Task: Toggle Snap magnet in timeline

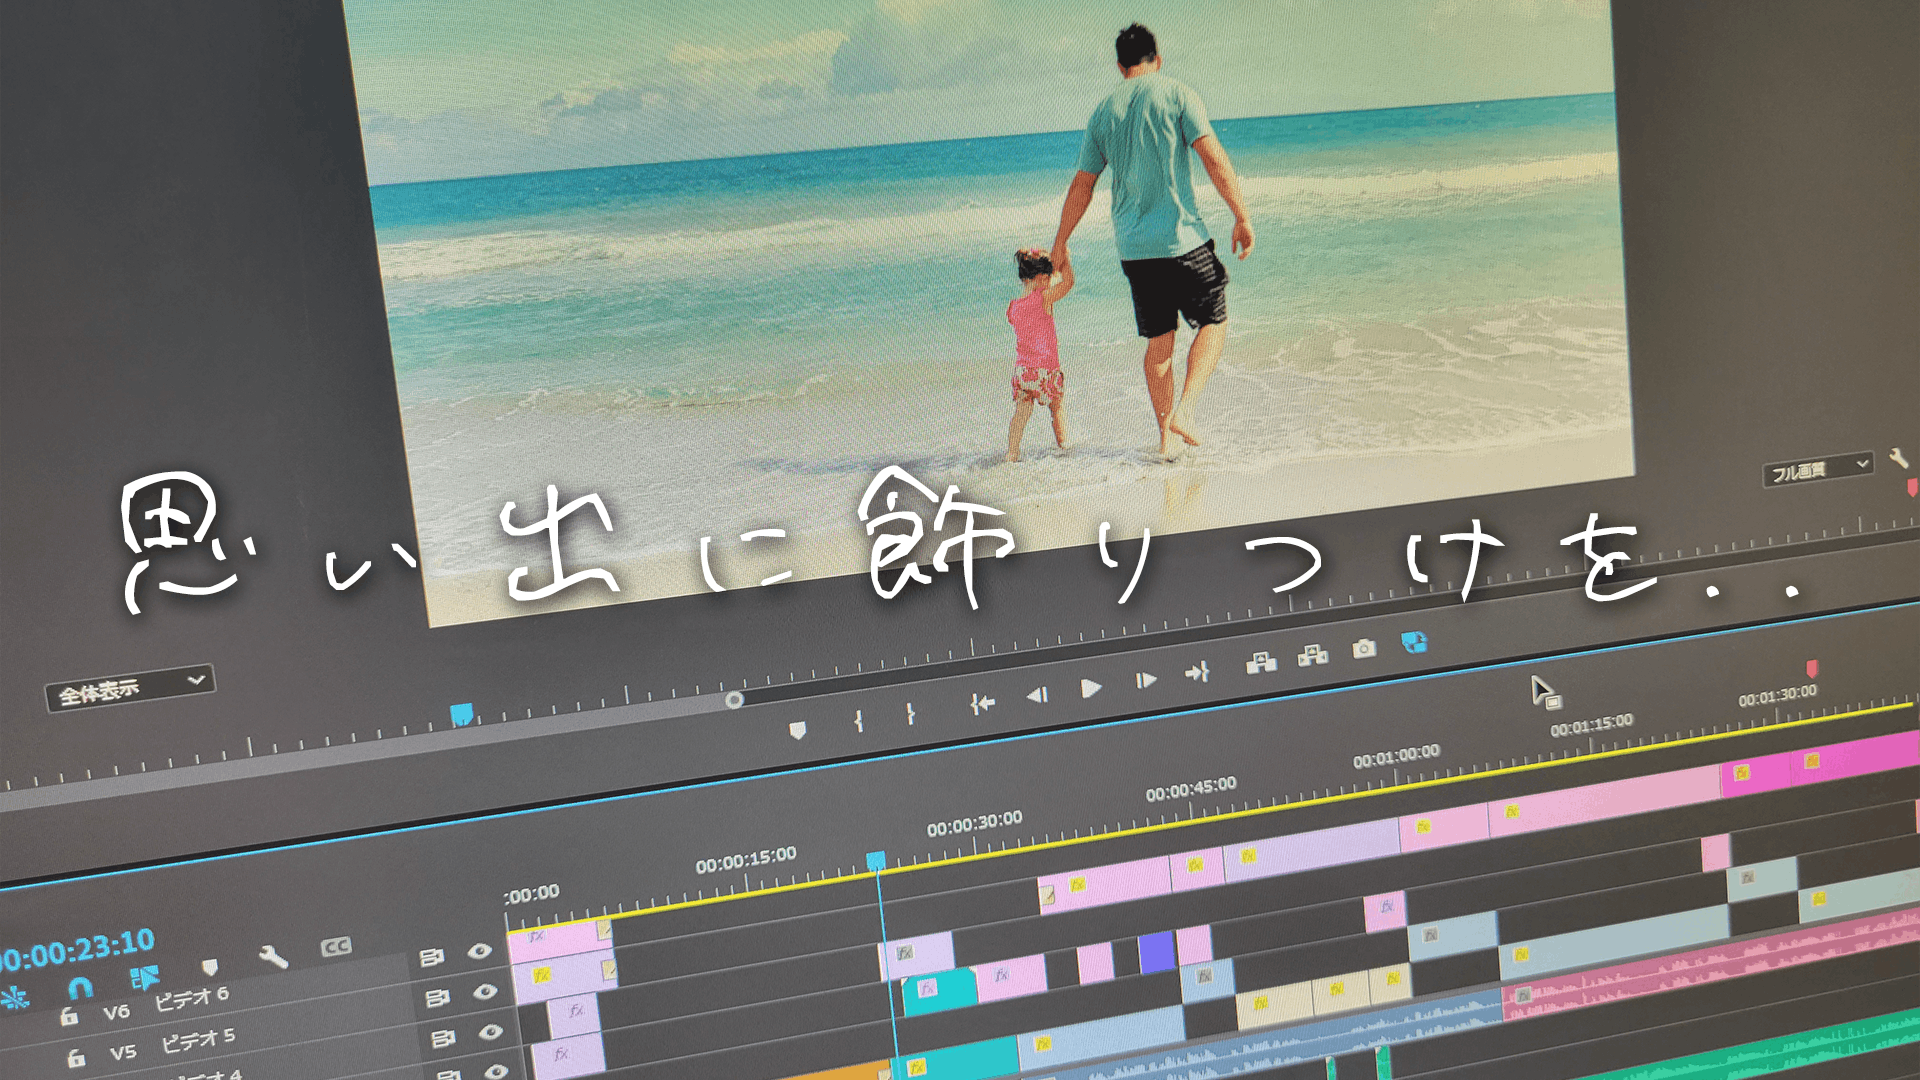Action: [80, 988]
